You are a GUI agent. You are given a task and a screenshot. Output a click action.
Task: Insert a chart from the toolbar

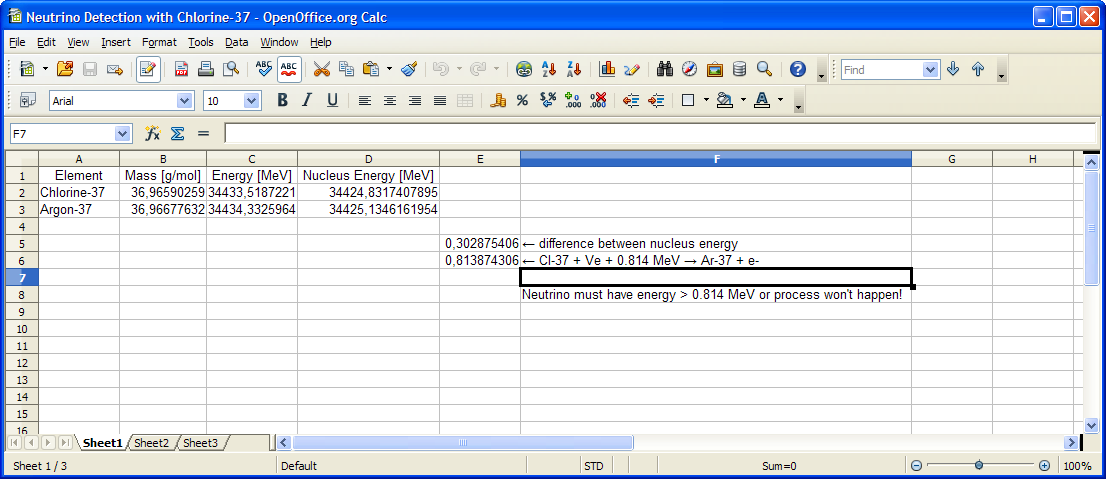coord(607,70)
